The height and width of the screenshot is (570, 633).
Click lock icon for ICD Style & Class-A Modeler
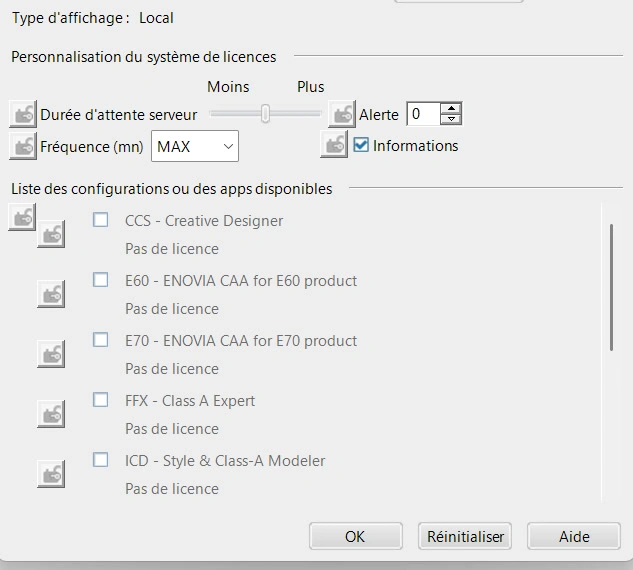51,474
